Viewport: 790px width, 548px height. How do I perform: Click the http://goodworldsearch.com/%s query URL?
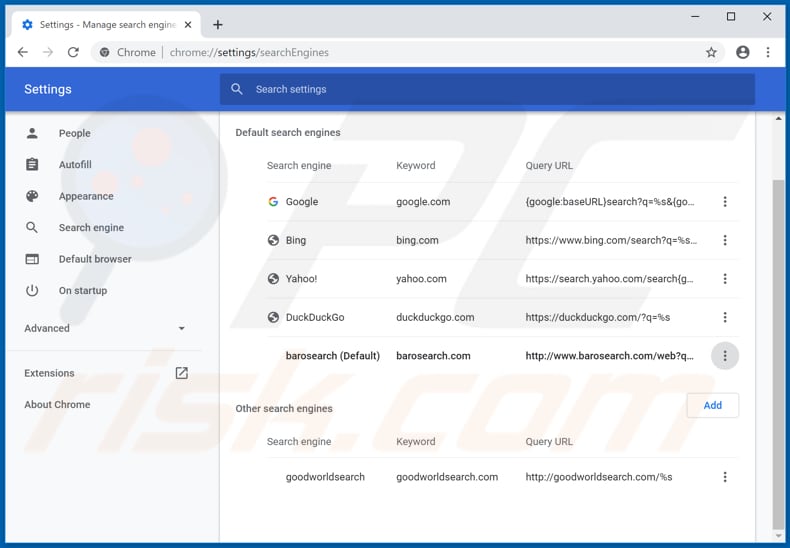[599, 477]
